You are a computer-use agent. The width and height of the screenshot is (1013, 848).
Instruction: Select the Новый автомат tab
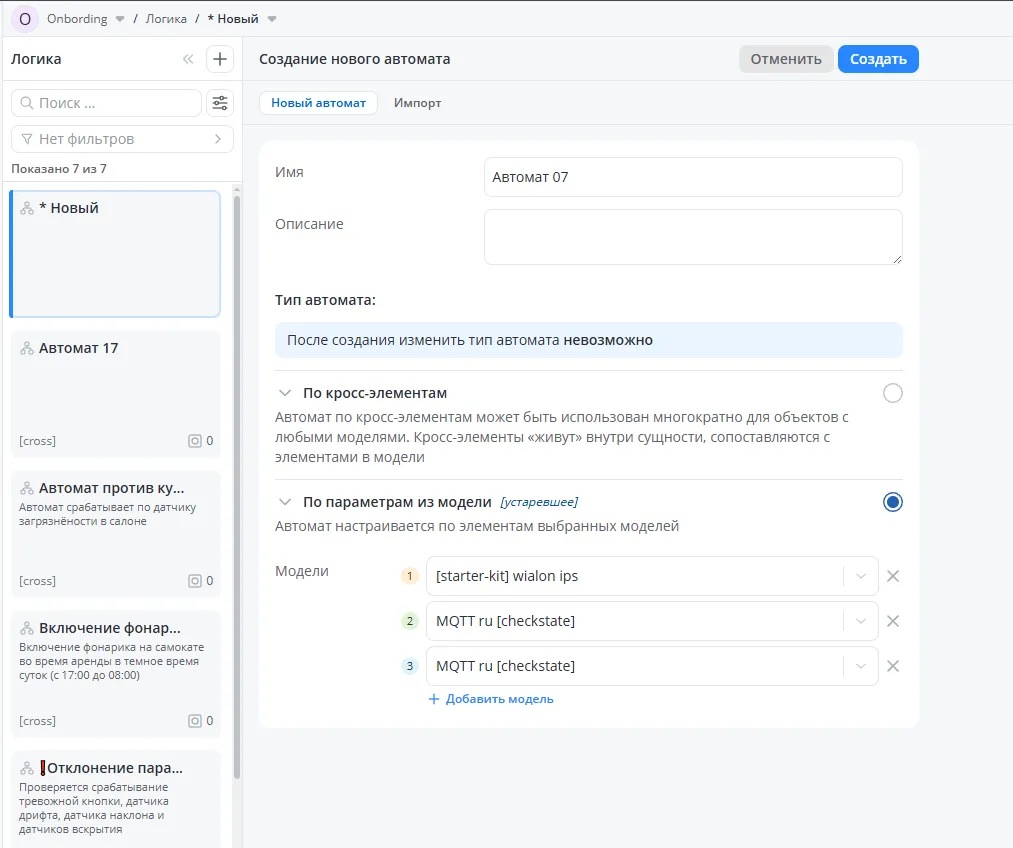pos(318,103)
